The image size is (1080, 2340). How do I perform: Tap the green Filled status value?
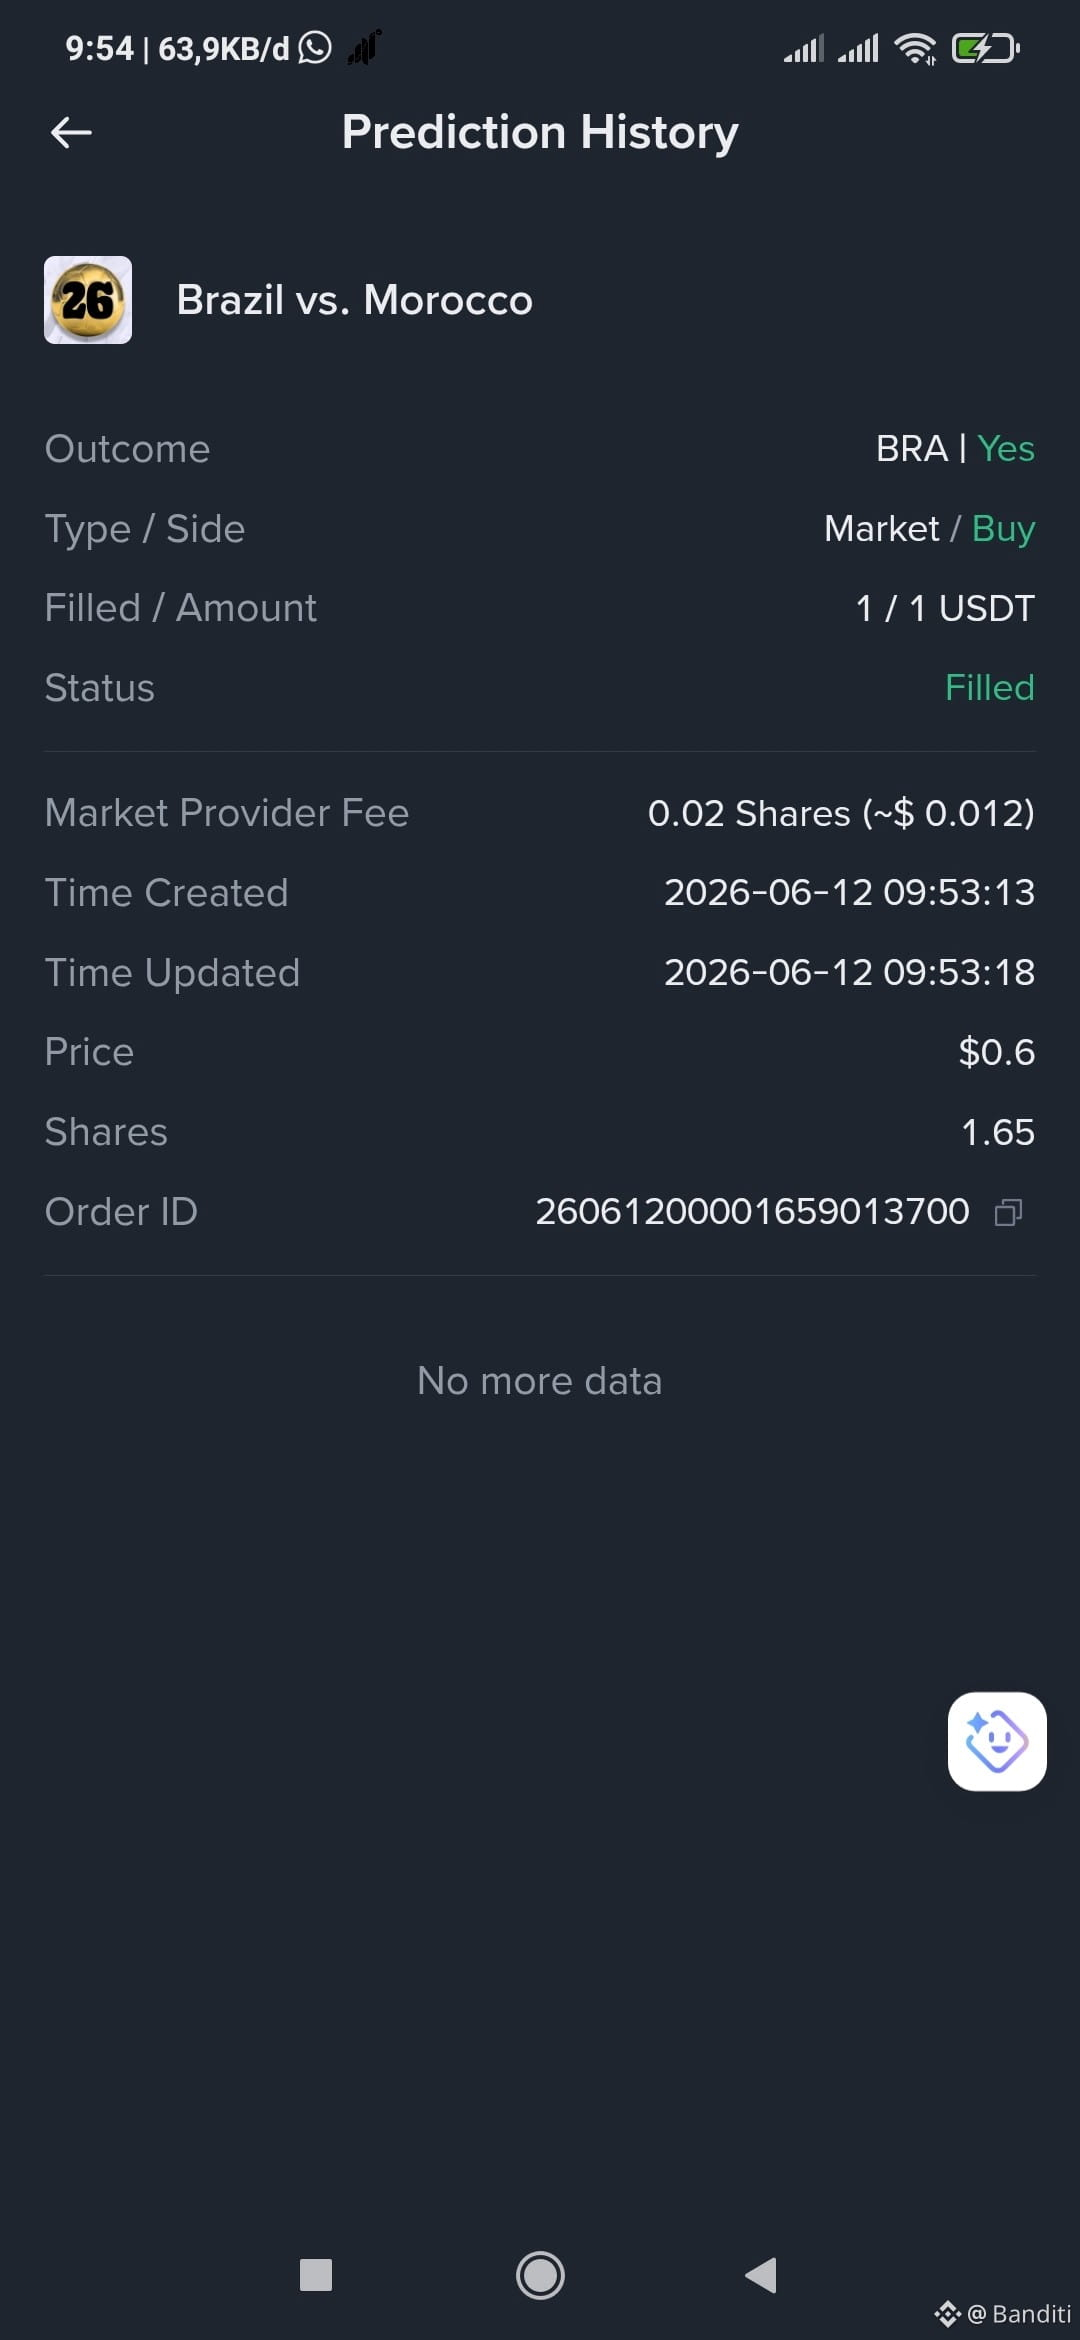(x=990, y=688)
